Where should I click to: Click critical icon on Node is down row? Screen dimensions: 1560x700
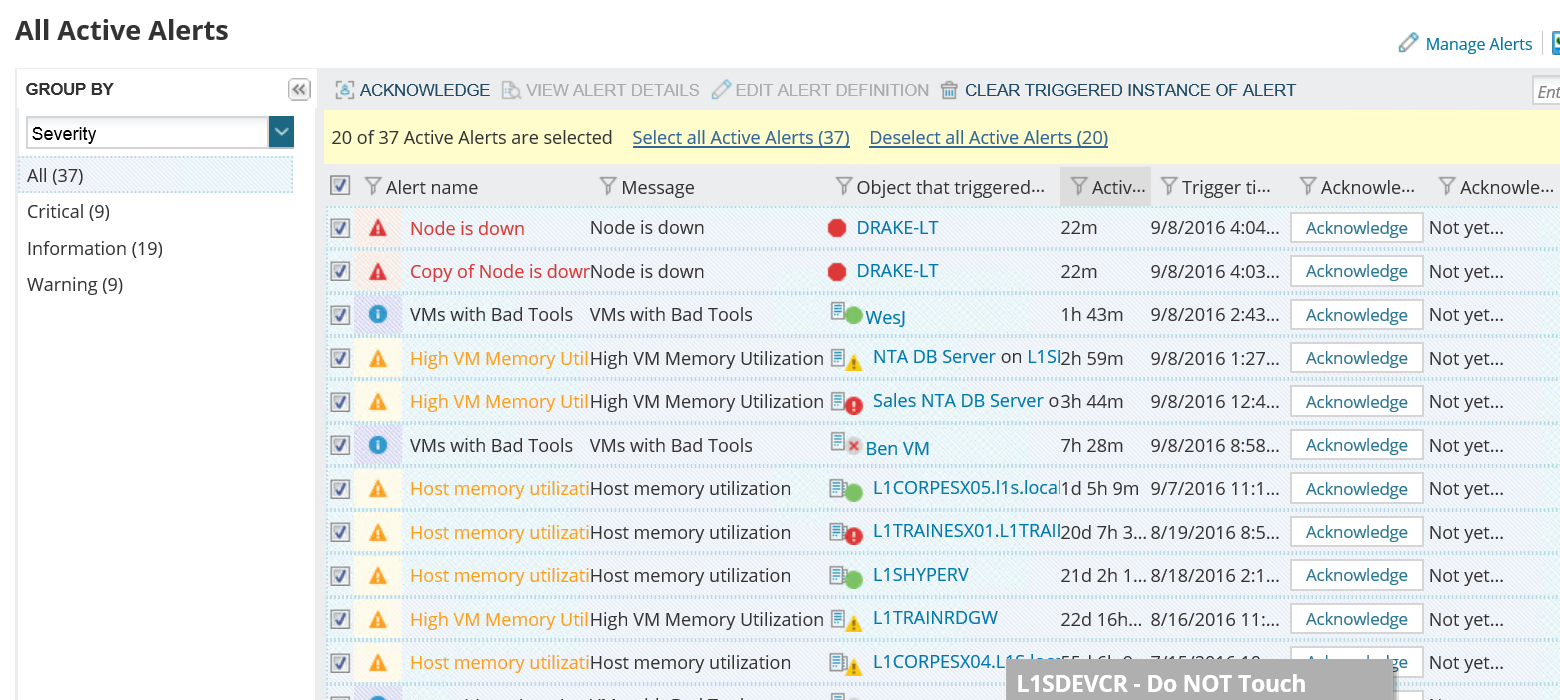click(x=378, y=228)
